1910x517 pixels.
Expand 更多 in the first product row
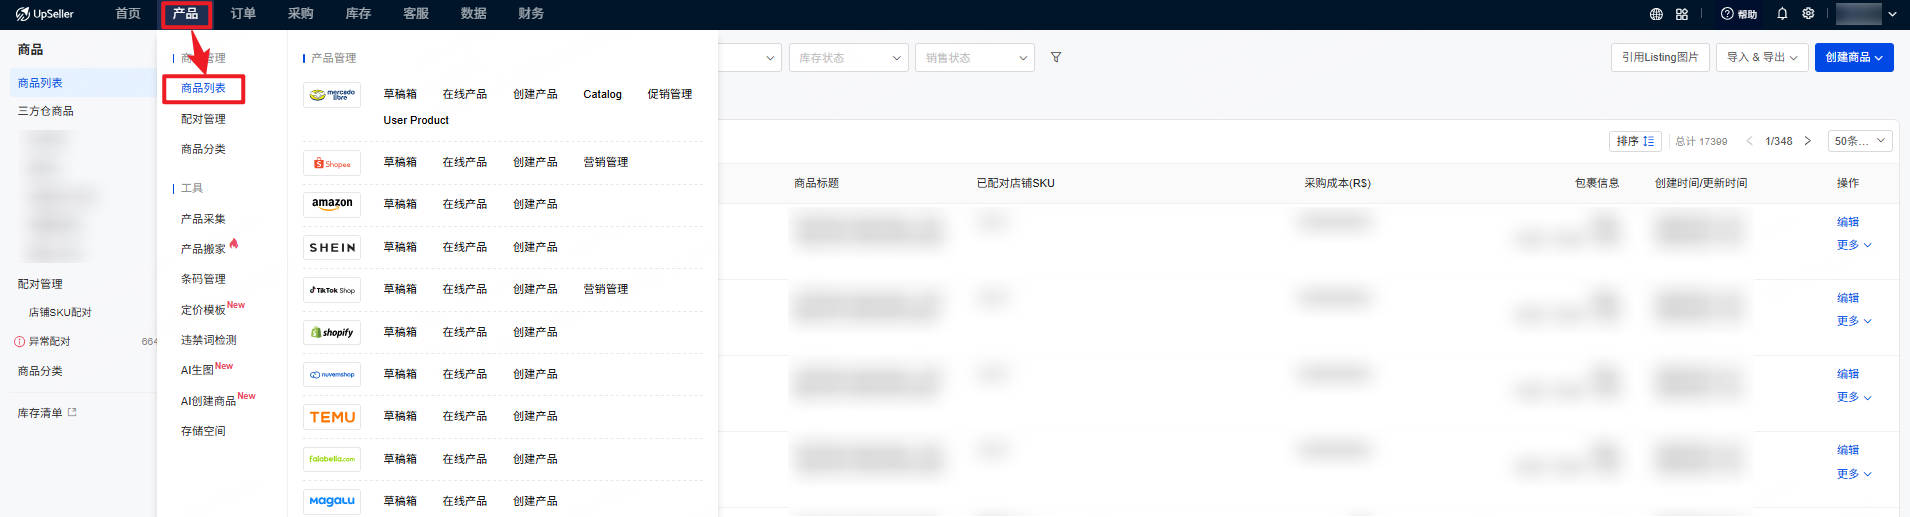[x=1854, y=245]
